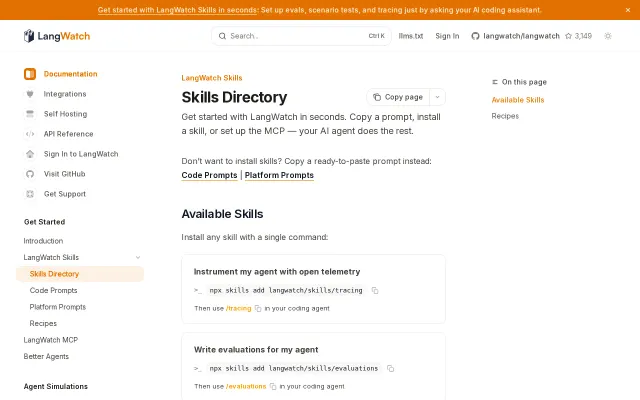Click the Visit GitHub sidebar icon
Viewport: 640px width, 400px height.
coord(30,174)
